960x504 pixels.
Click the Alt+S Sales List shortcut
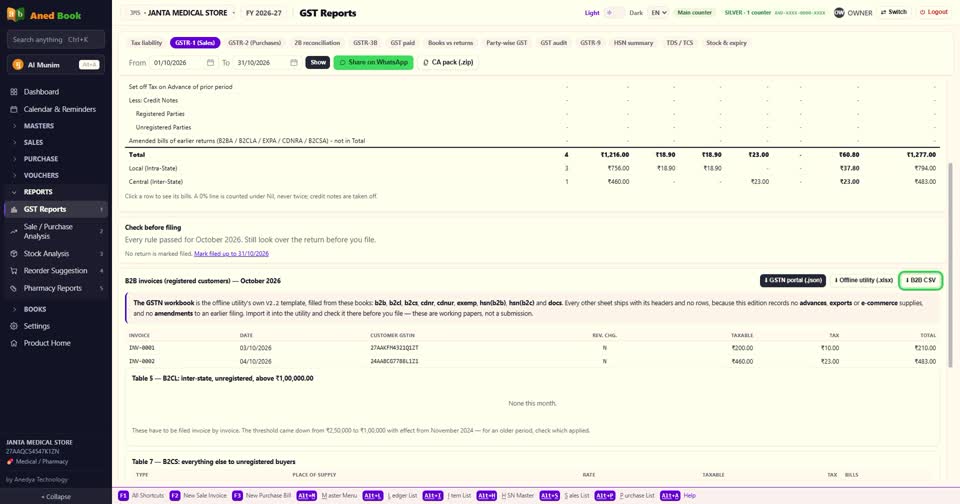[564, 495]
